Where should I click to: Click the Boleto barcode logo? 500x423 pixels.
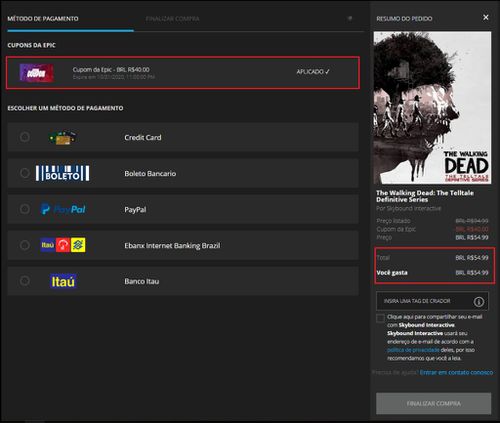[62, 173]
